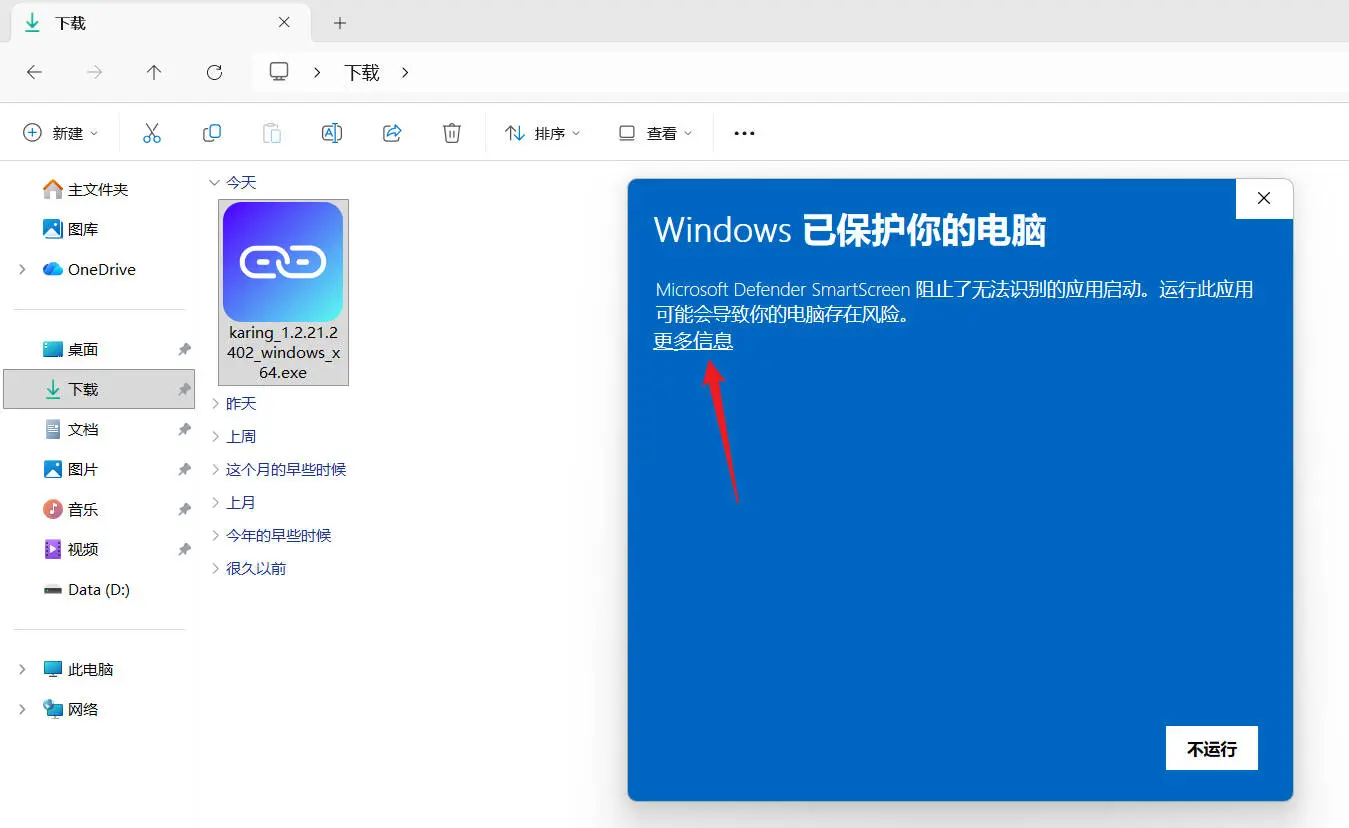Click the Copy icon in toolbar
Image resolution: width=1349 pixels, height=828 pixels.
[x=212, y=133]
